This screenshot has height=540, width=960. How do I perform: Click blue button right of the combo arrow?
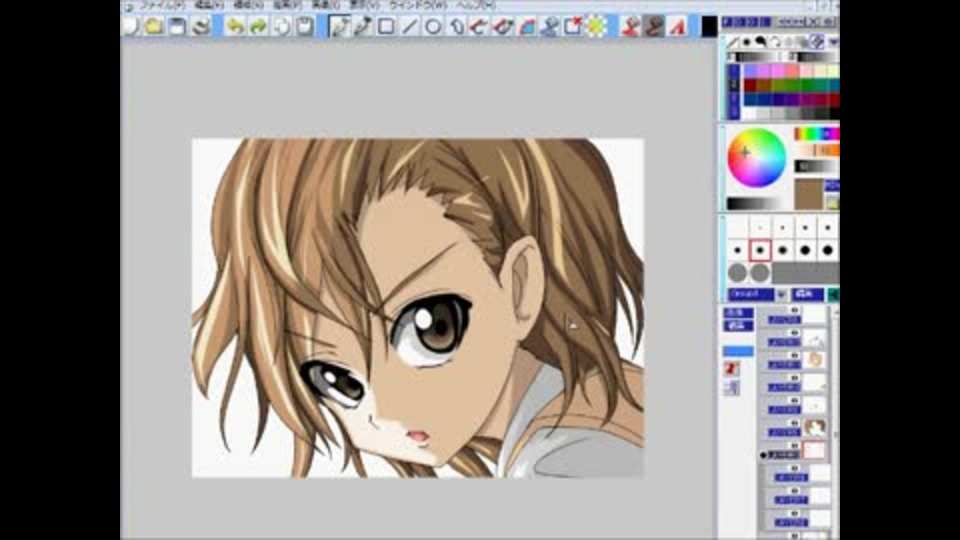click(x=808, y=294)
